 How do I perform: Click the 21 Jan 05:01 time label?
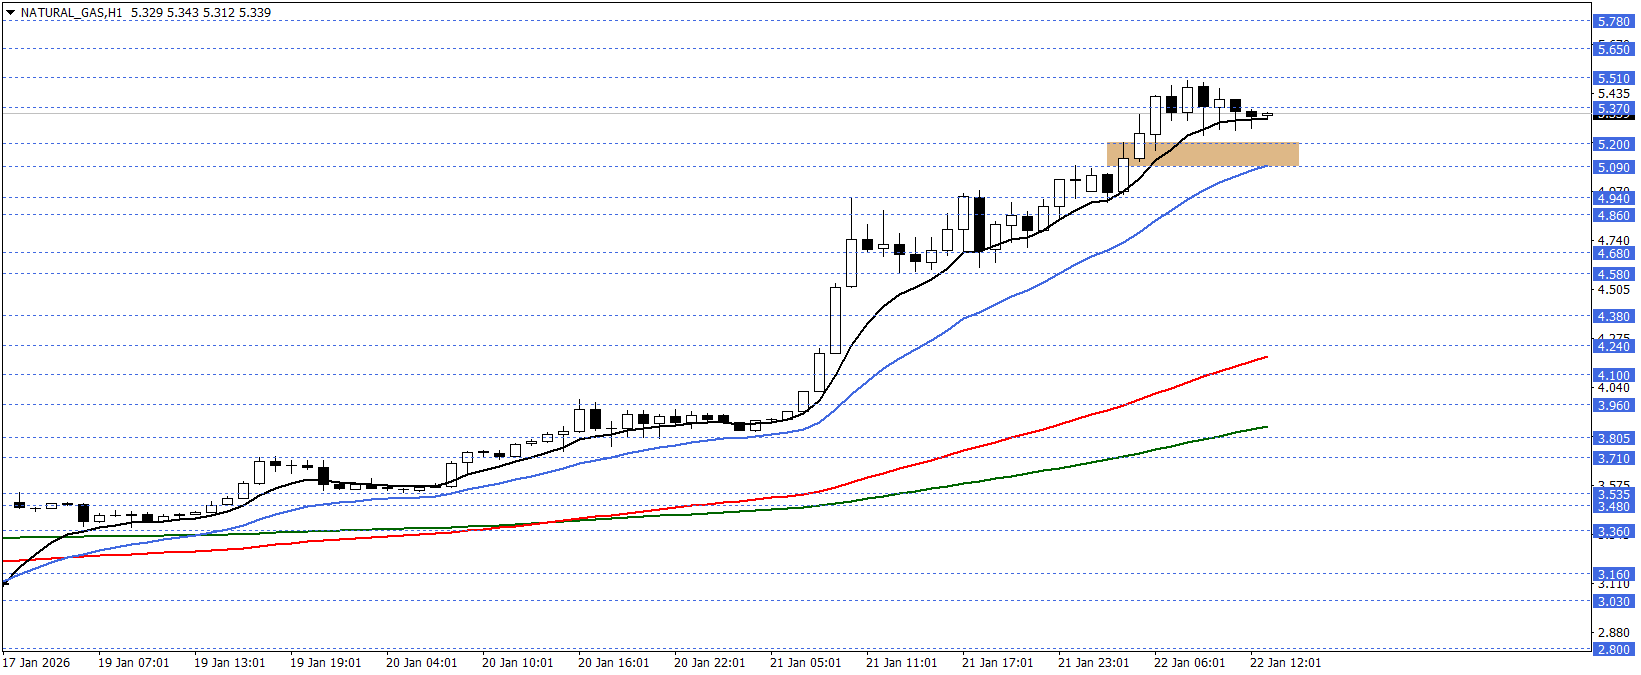pyautogui.click(x=805, y=662)
